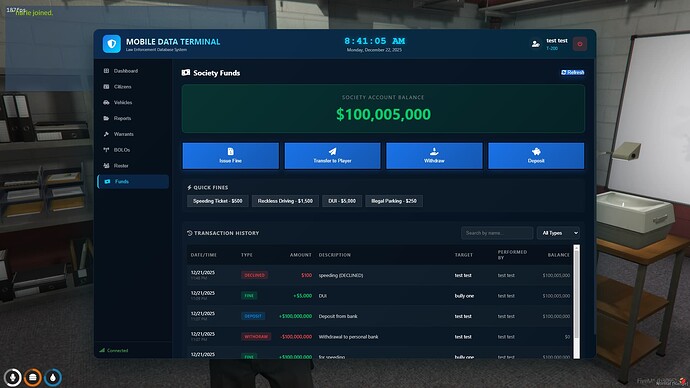This screenshot has height=388, width=690.
Task: Click the Roster people icon
Action: (106, 166)
